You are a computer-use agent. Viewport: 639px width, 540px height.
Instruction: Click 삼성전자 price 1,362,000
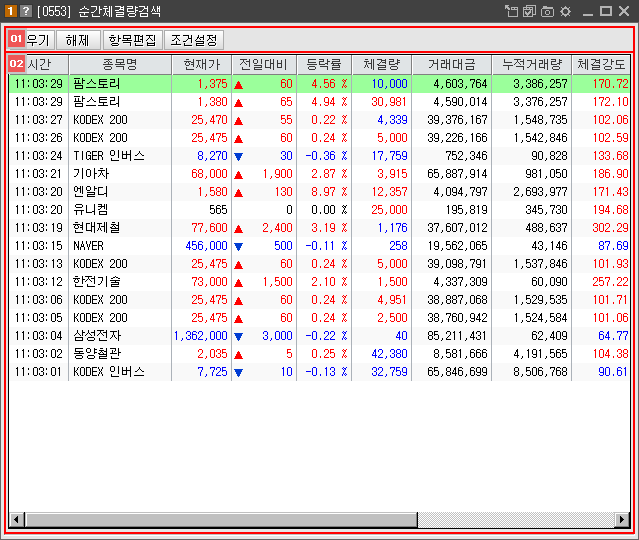point(201,336)
